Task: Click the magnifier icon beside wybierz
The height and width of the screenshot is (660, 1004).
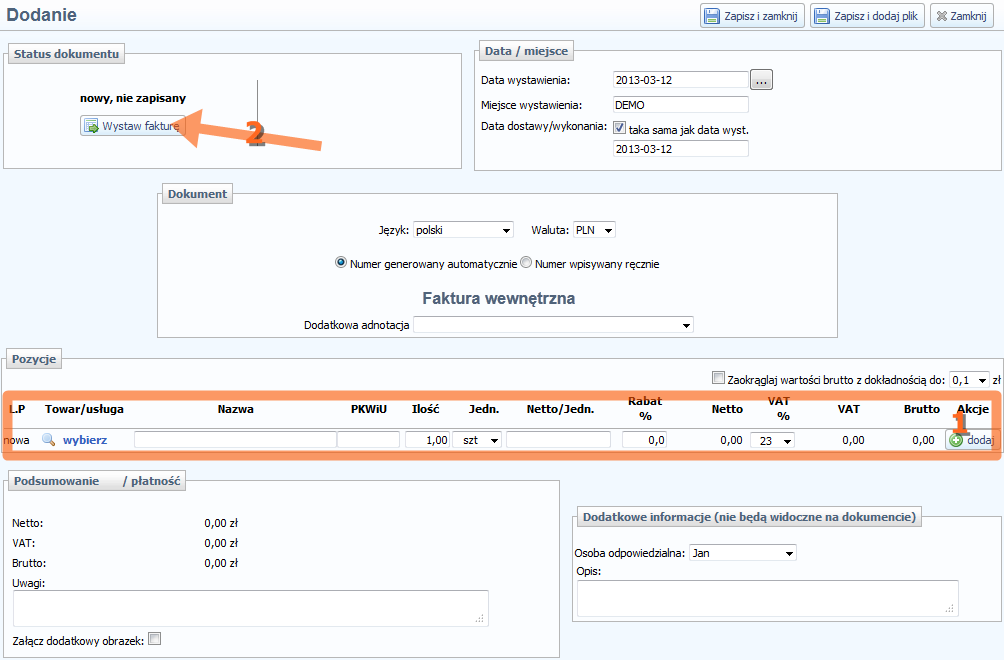Action: (47, 440)
